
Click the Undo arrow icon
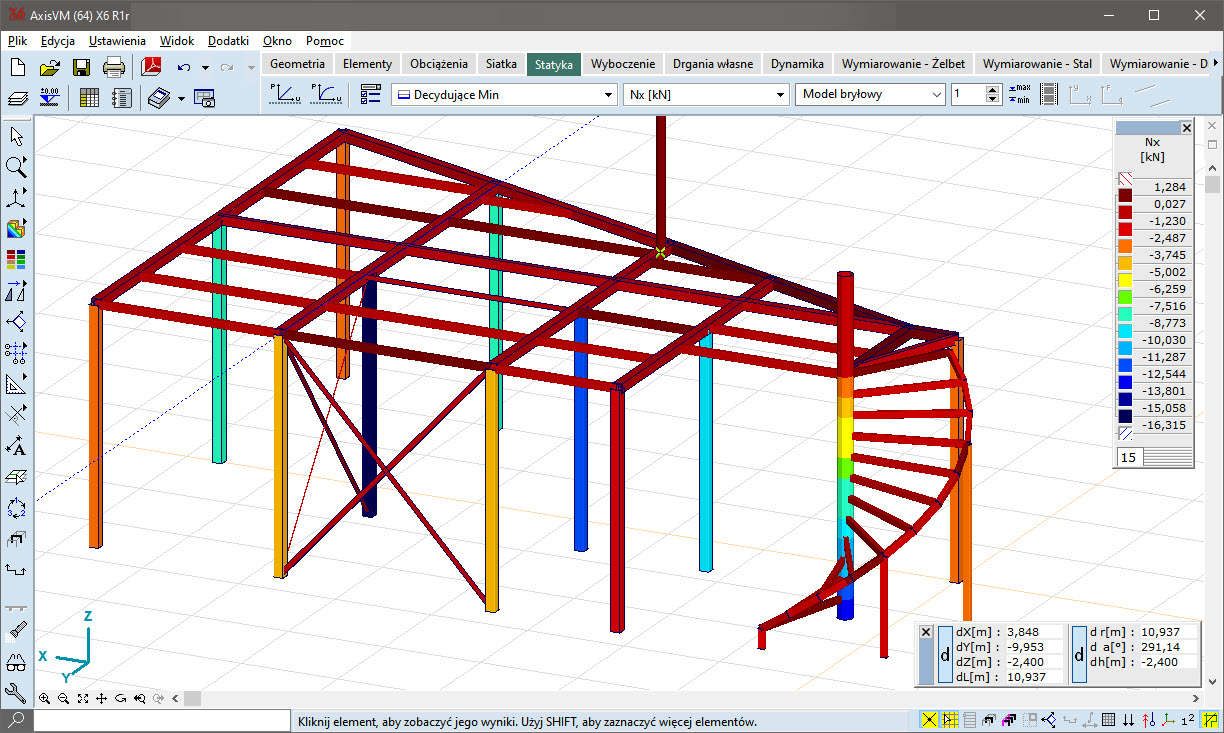click(184, 67)
